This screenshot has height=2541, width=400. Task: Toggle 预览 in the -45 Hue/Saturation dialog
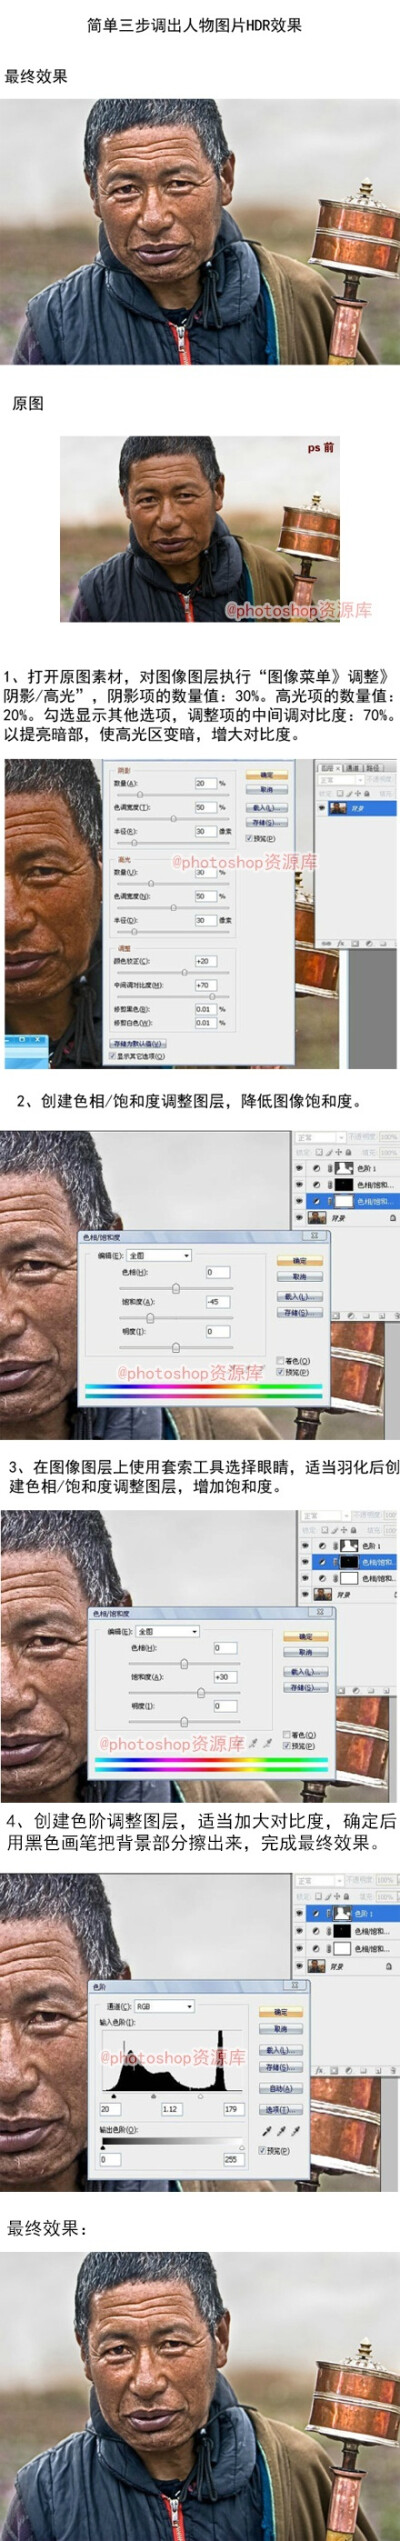tap(280, 1372)
